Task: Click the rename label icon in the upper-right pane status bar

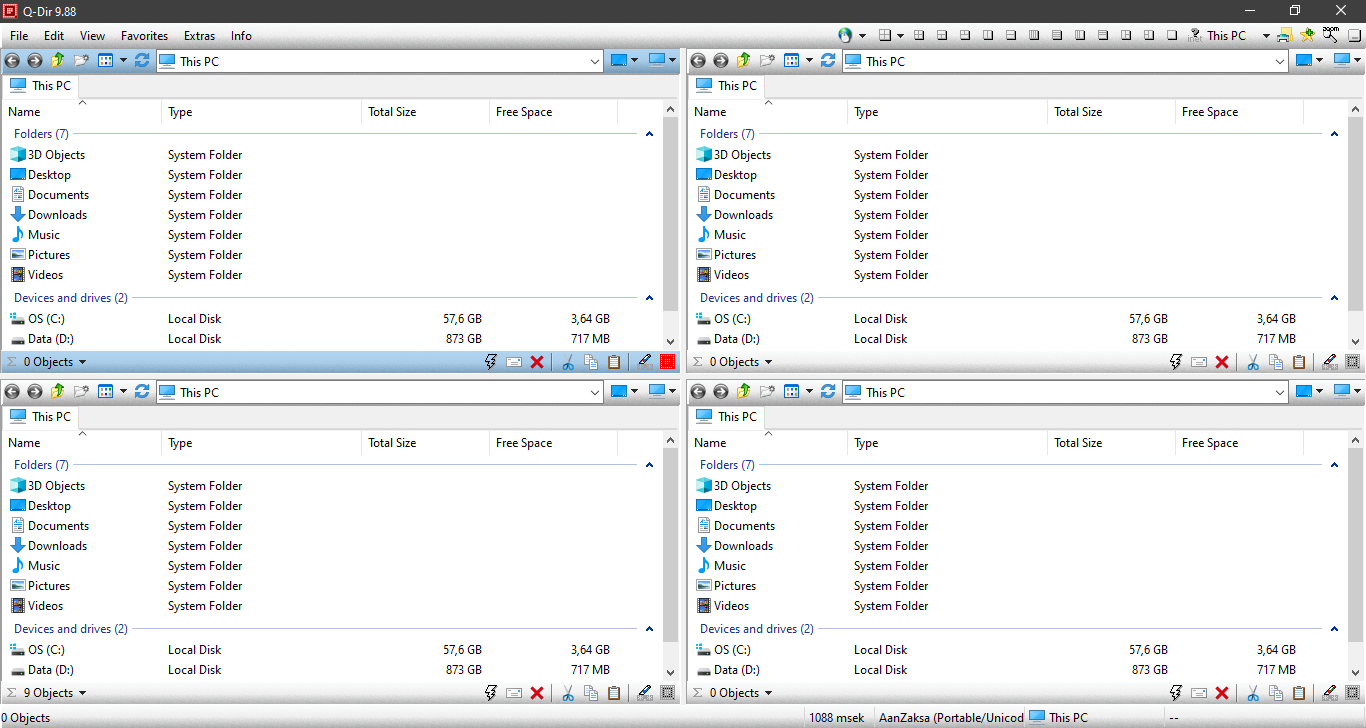Action: pyautogui.click(x=1199, y=362)
